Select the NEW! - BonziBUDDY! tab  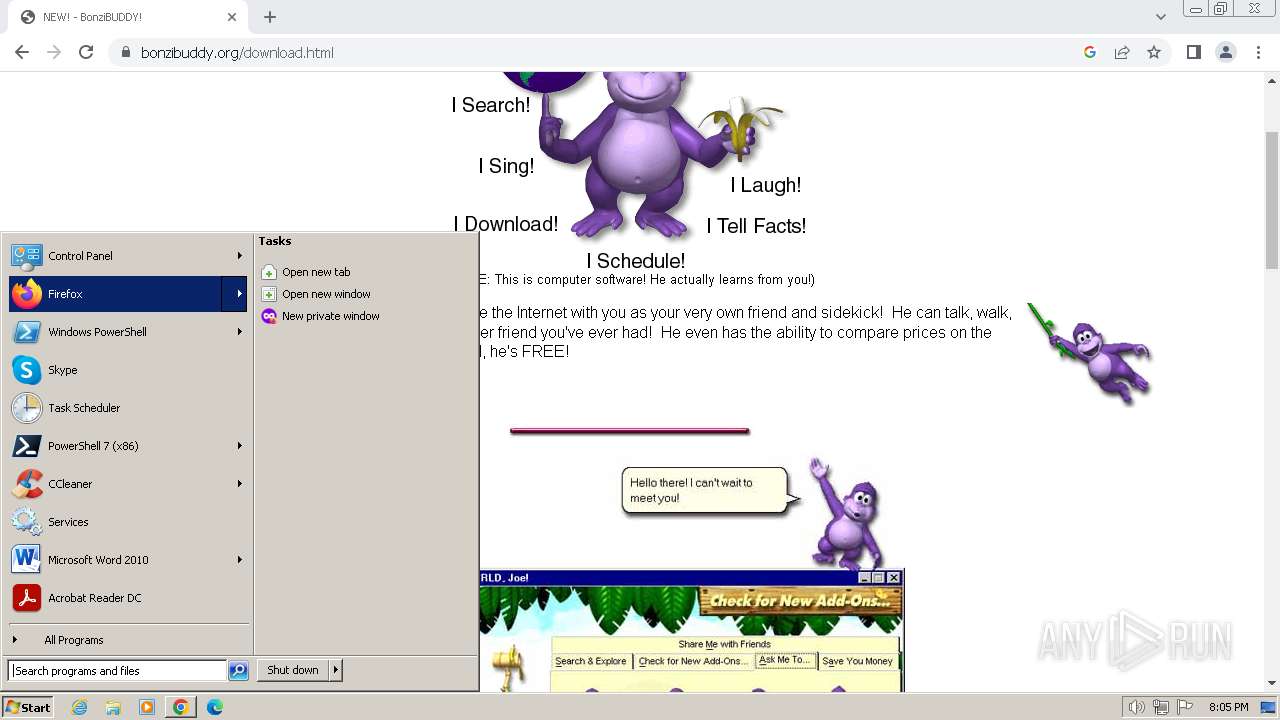click(128, 17)
